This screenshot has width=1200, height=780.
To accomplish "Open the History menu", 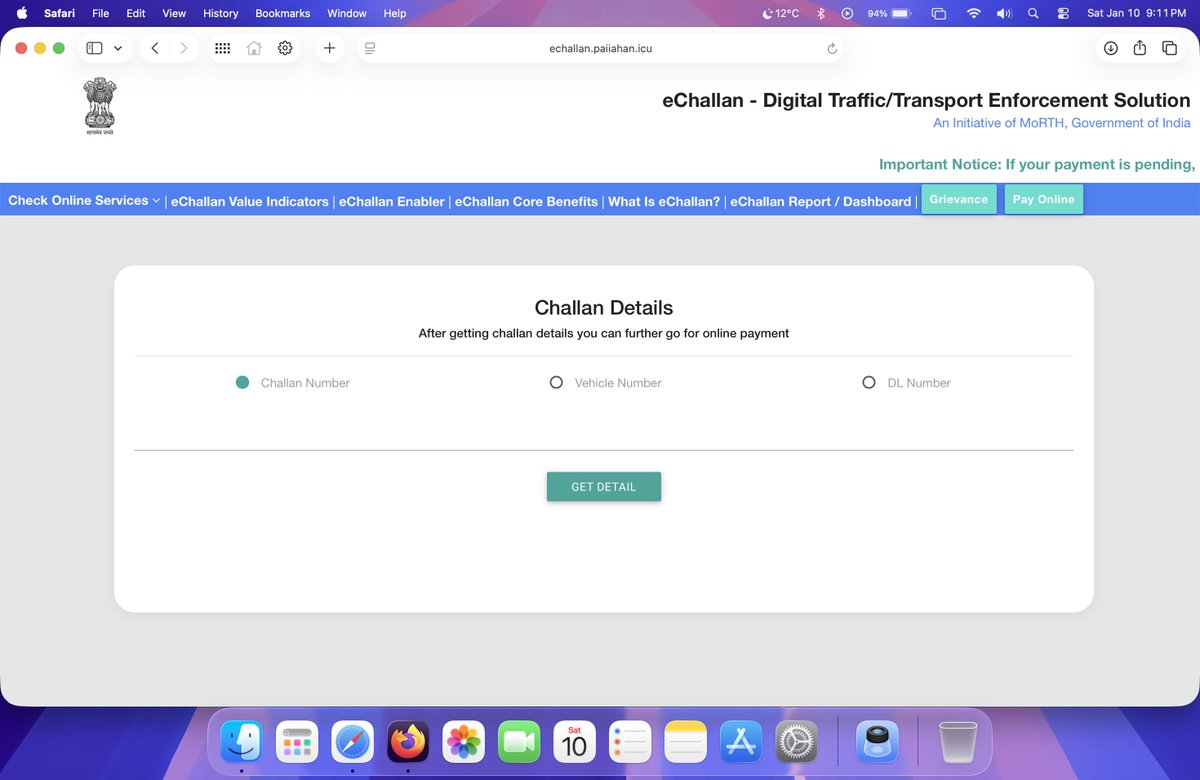I will pyautogui.click(x=221, y=13).
